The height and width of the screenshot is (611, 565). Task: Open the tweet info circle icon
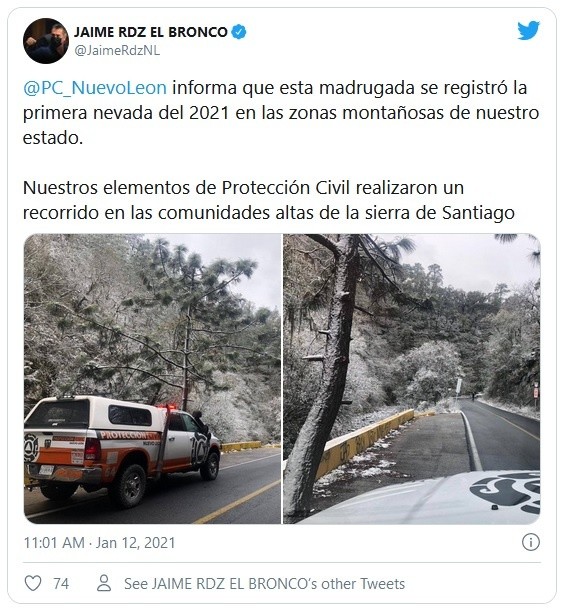click(x=530, y=542)
